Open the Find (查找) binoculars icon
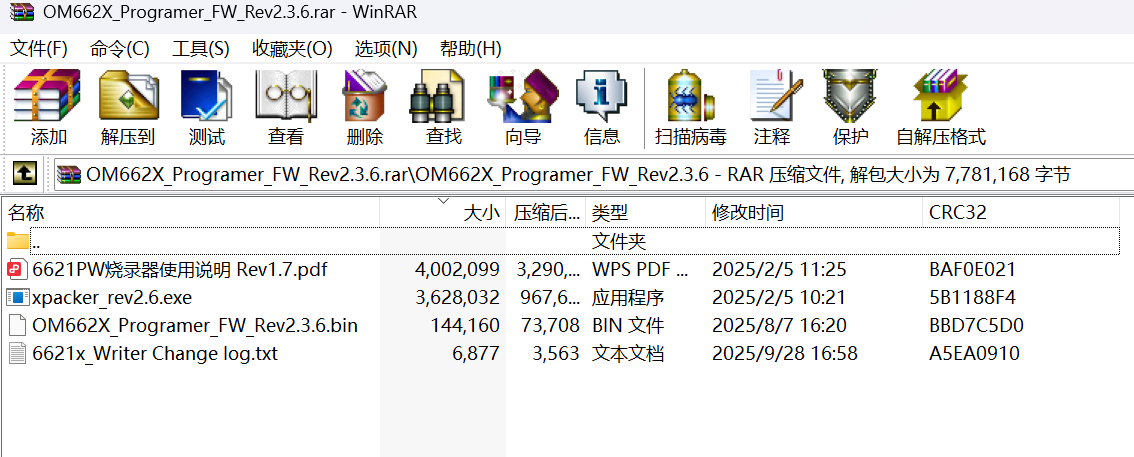1134x457 pixels. (443, 107)
